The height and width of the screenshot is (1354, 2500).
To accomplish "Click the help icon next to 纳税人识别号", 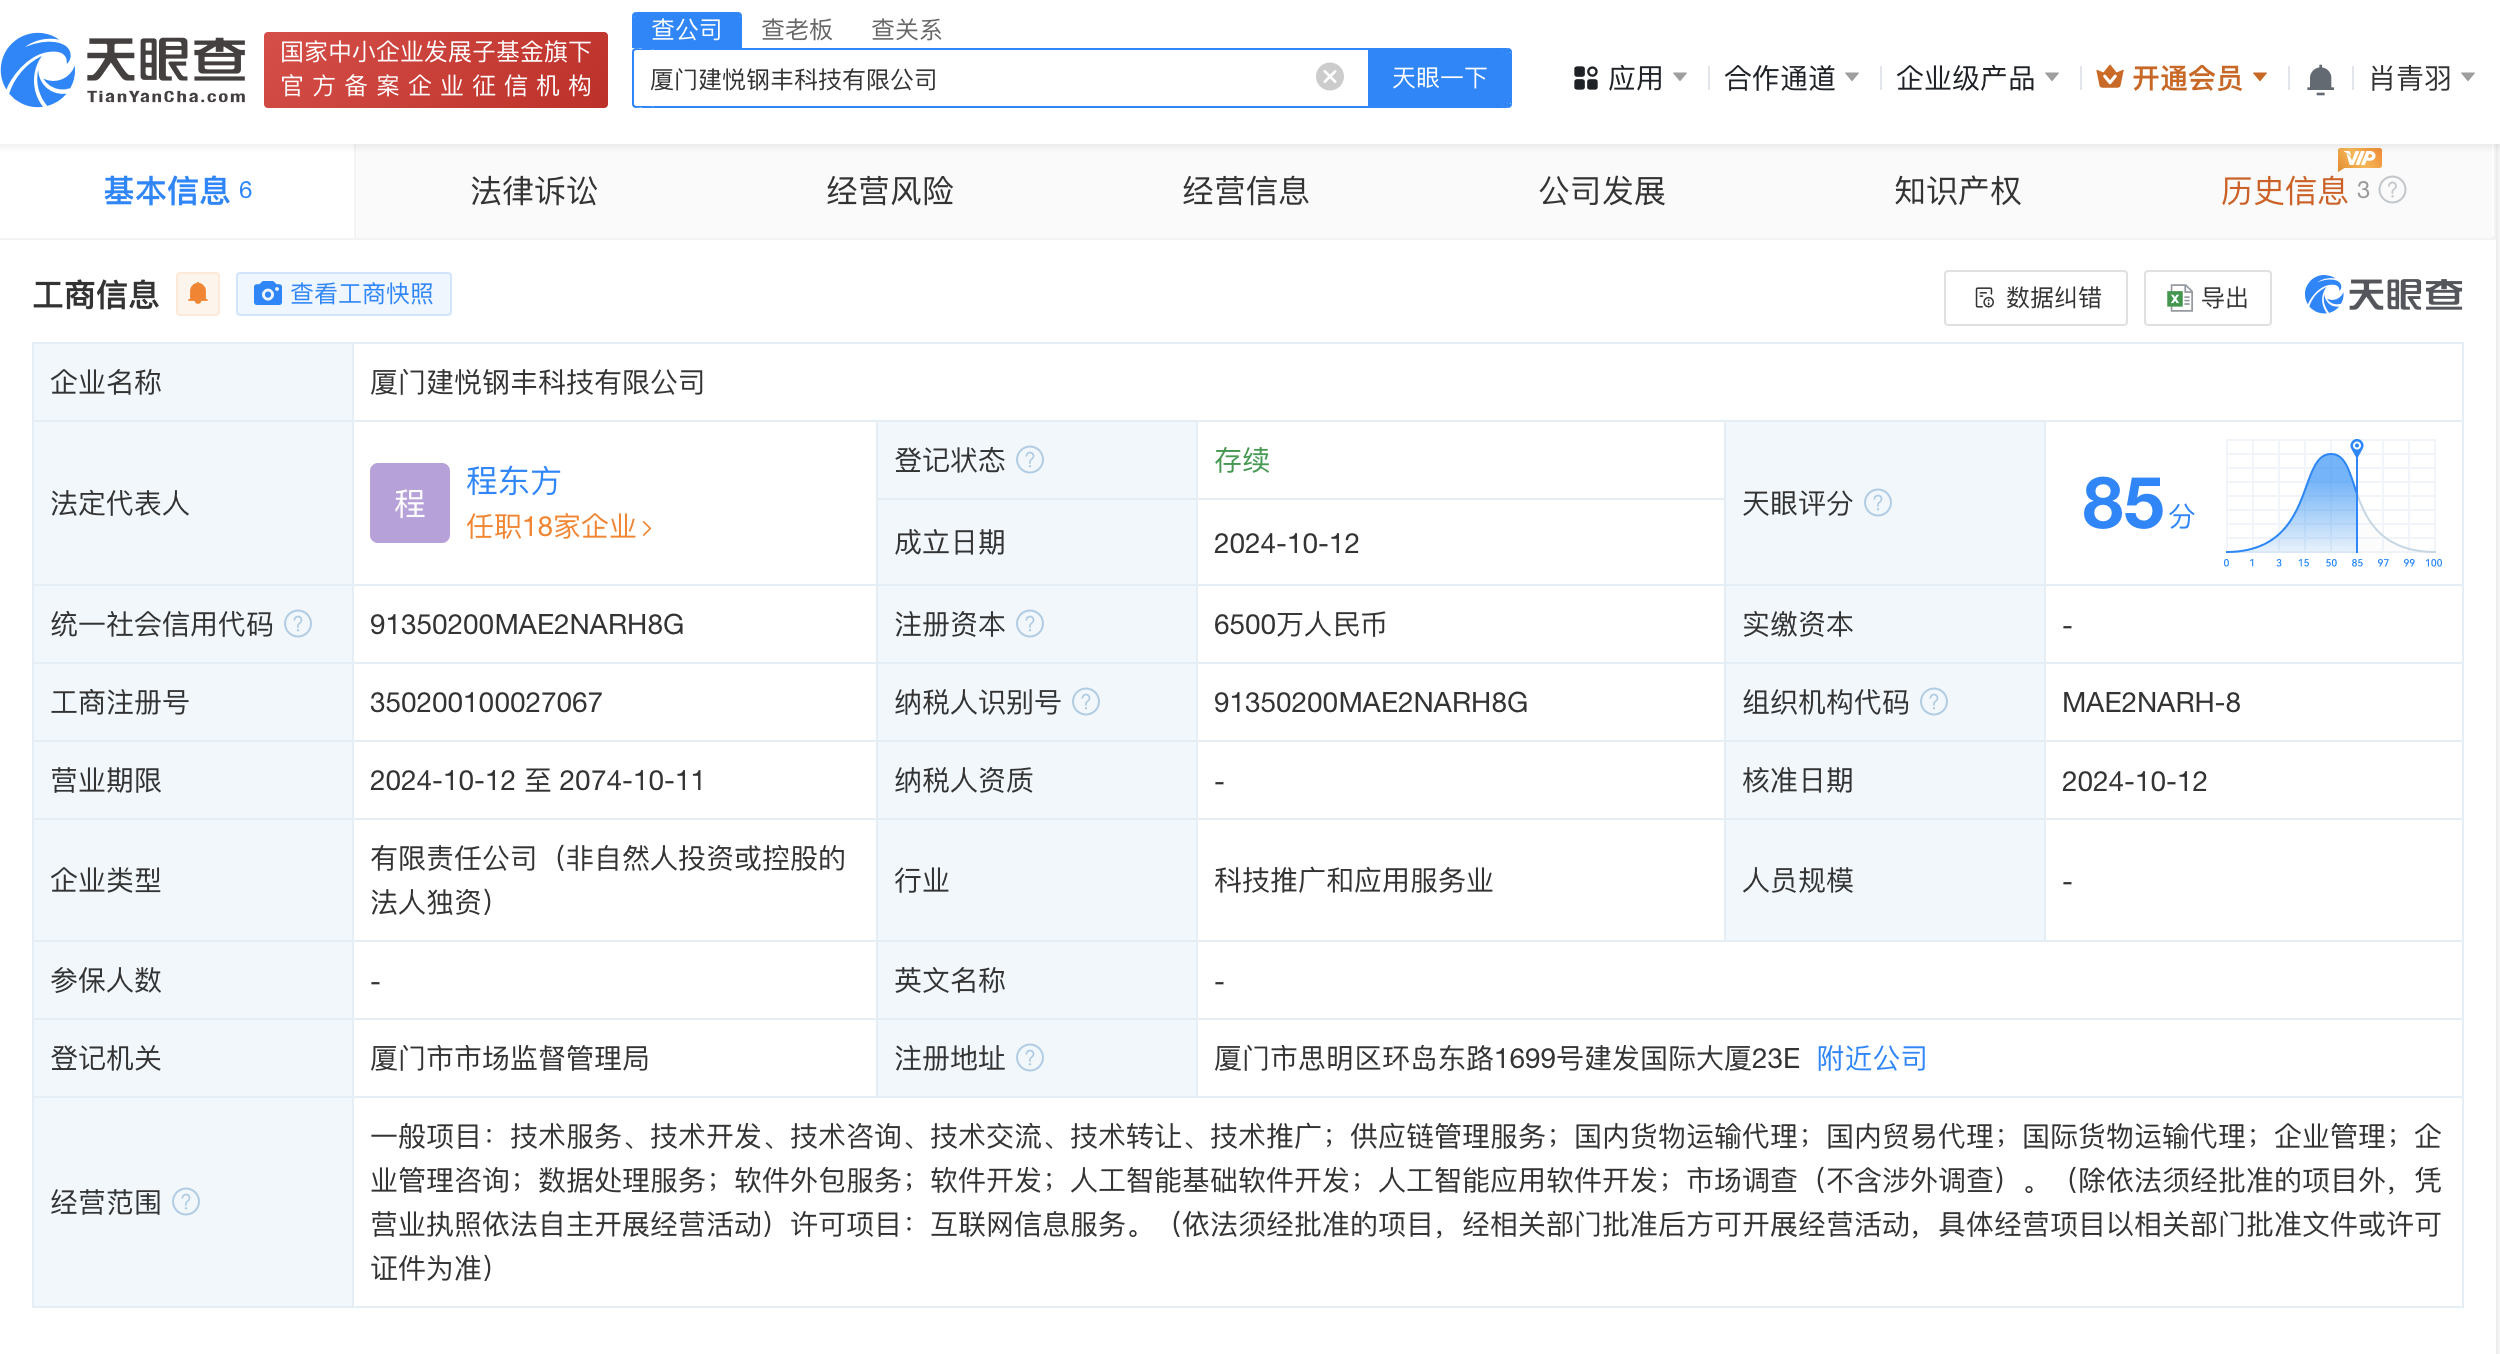I will coord(1086,702).
